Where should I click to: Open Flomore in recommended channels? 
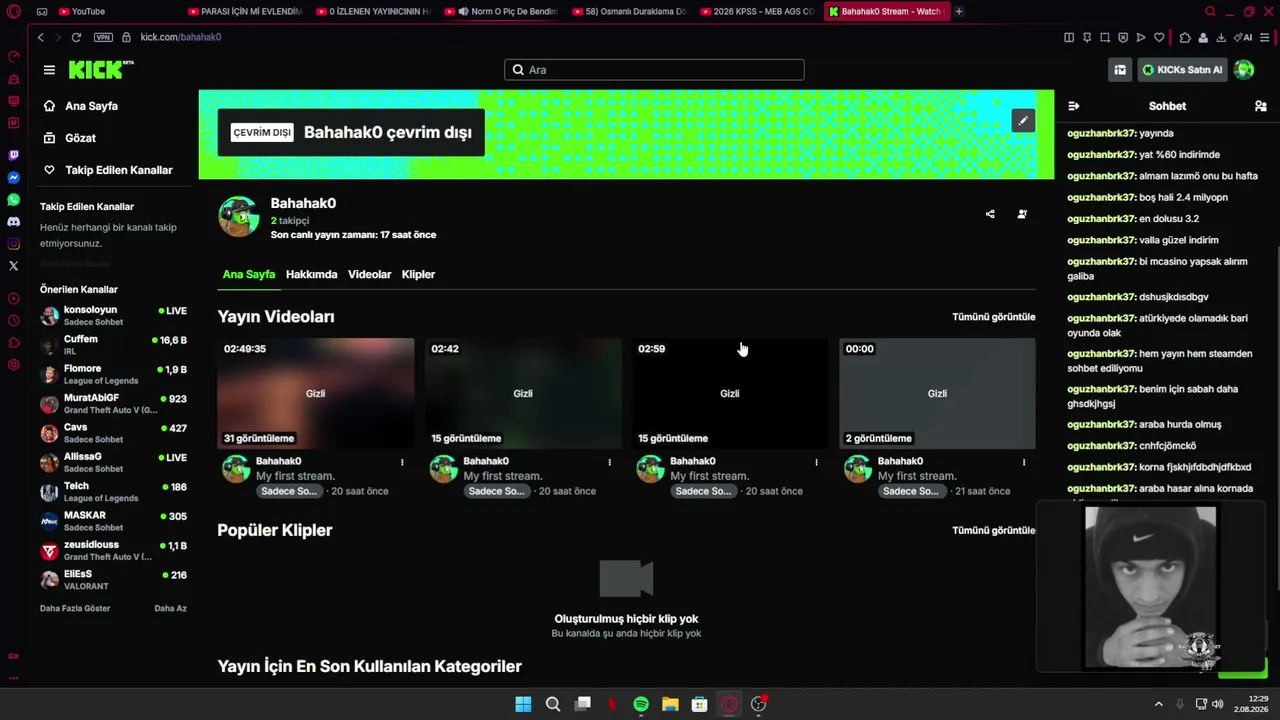(x=114, y=374)
